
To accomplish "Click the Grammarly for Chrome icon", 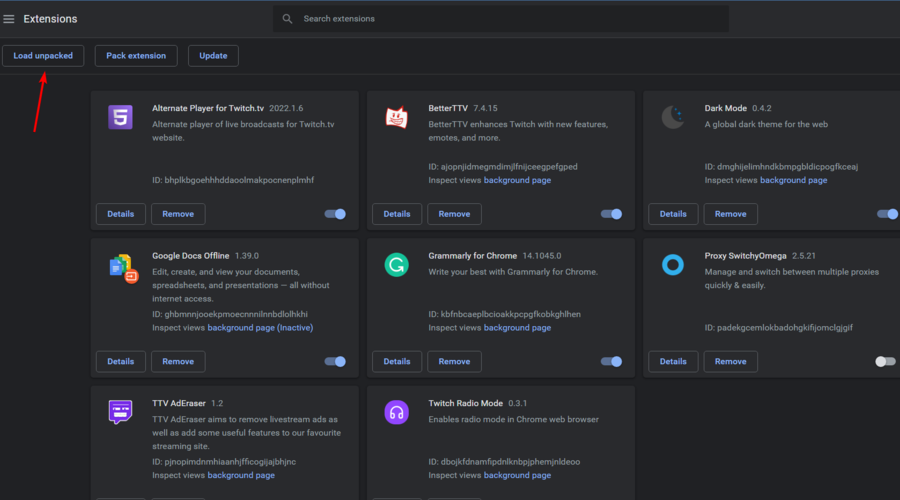I will point(397,265).
